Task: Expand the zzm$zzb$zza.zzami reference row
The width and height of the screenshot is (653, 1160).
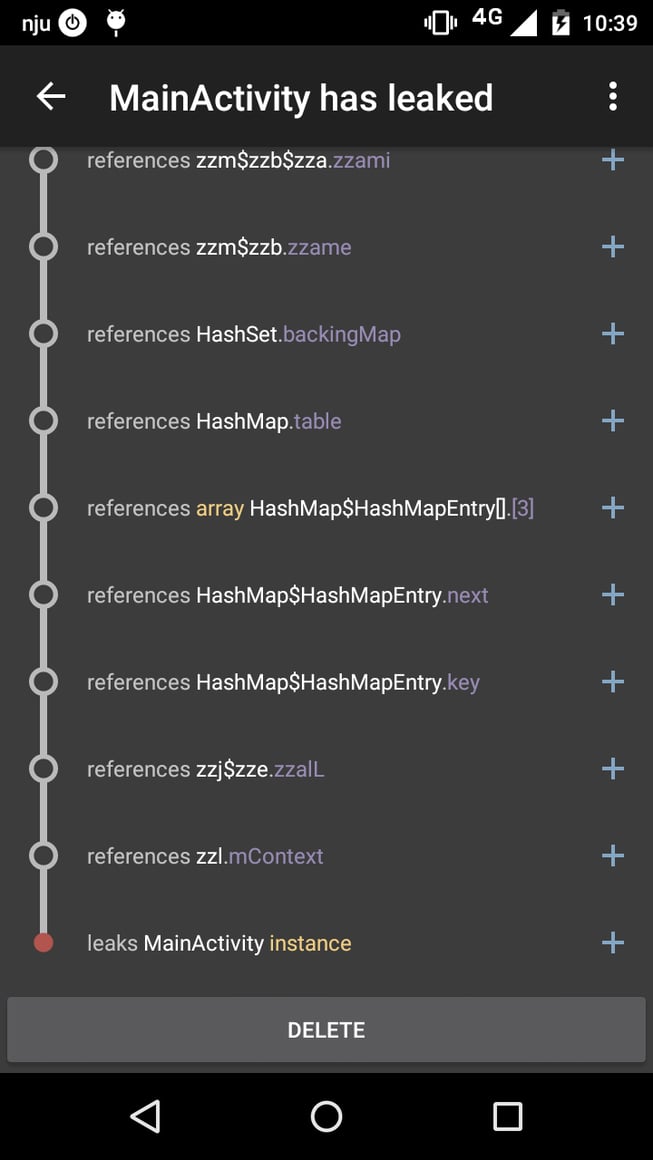Action: point(612,160)
